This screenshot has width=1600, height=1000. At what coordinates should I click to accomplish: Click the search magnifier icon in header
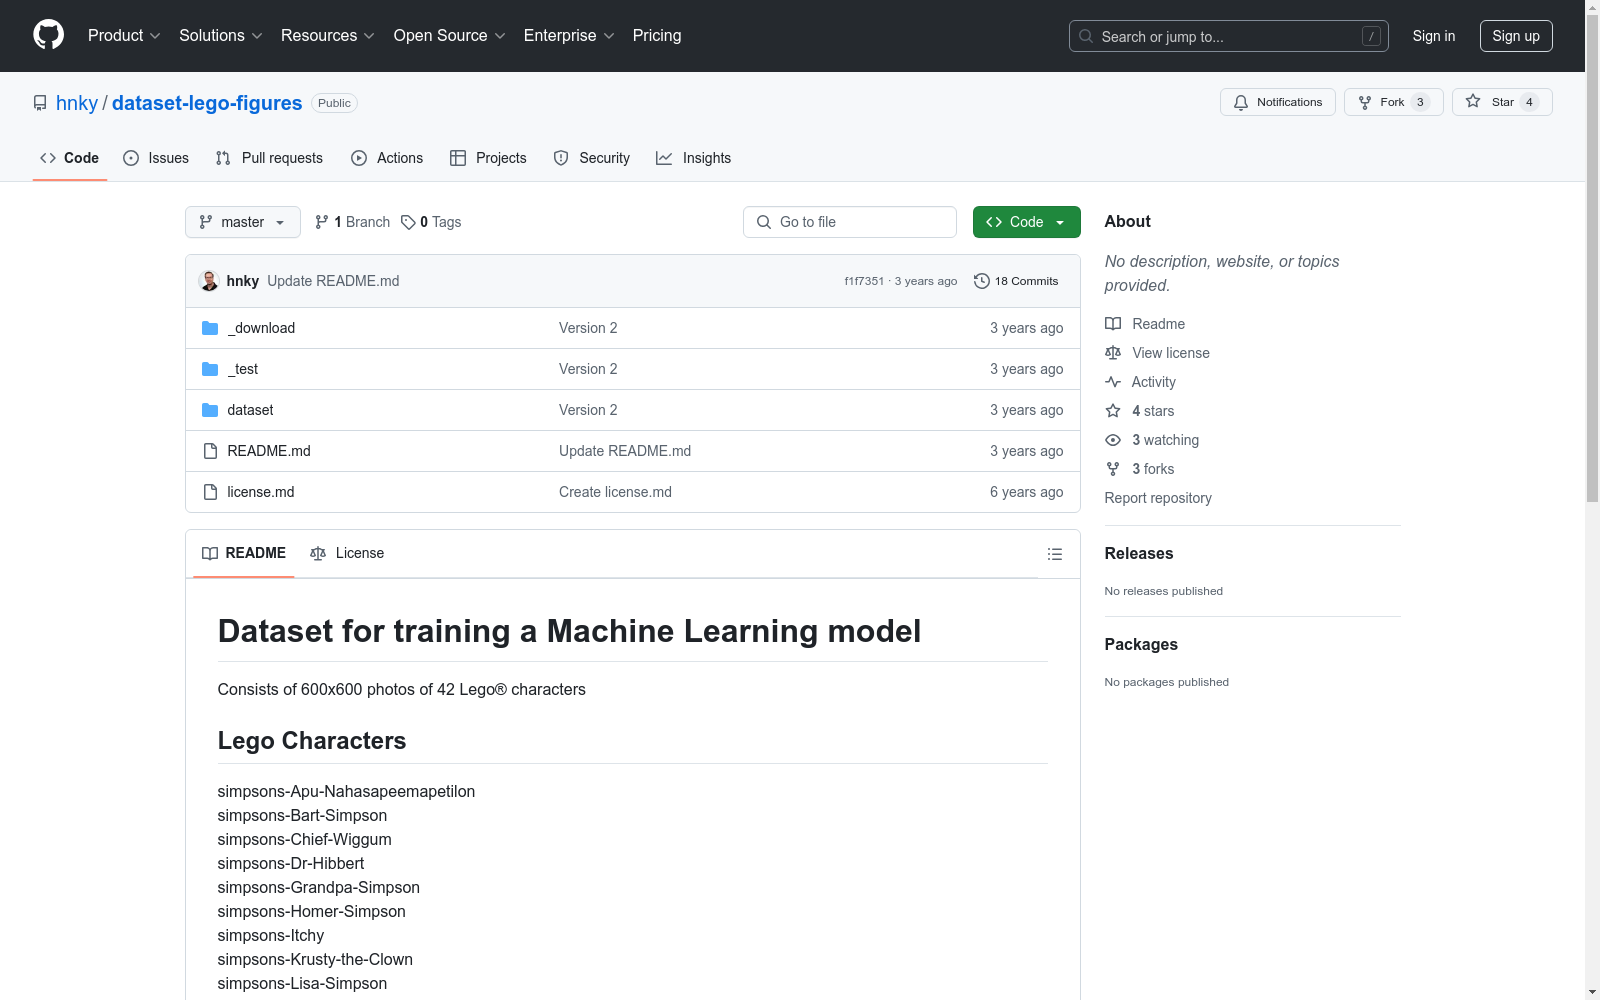coord(1086,36)
